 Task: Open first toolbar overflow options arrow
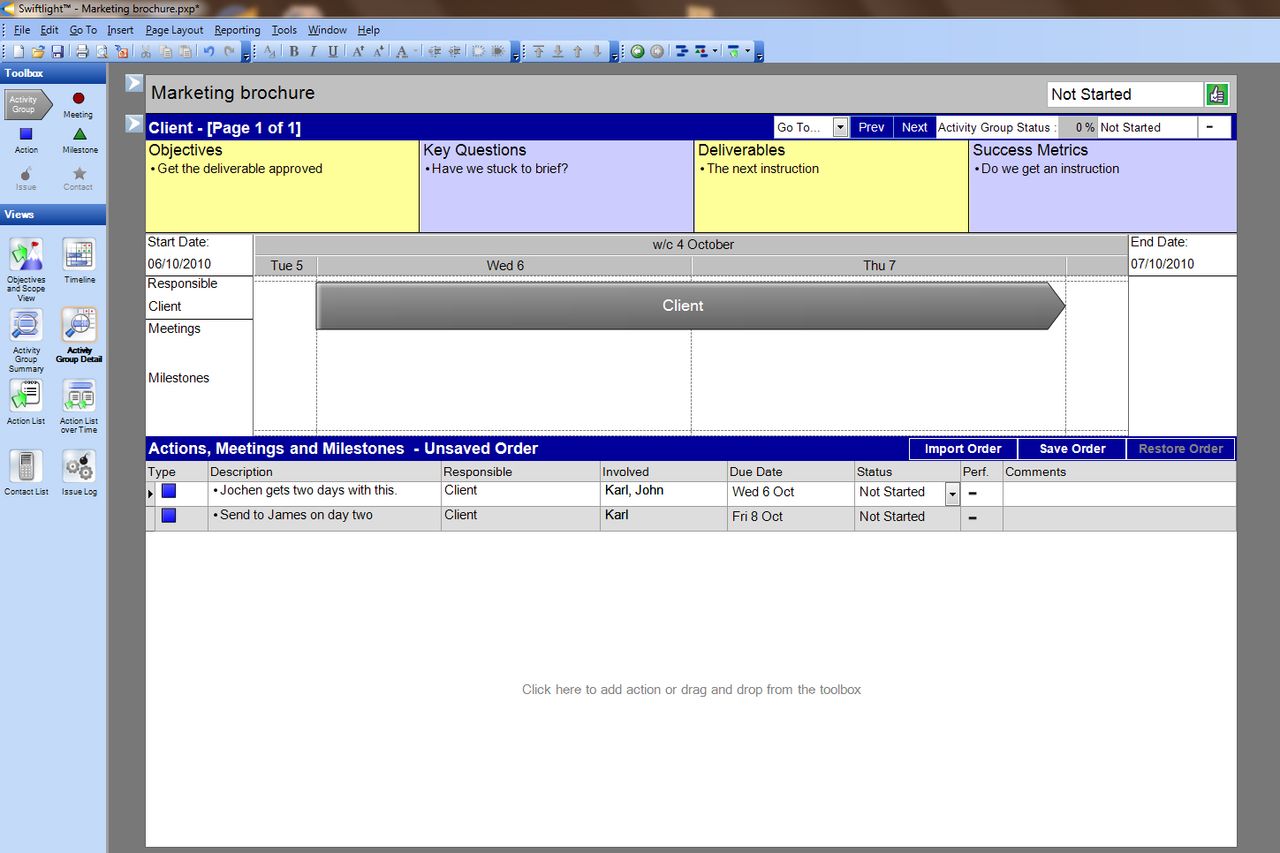[246, 53]
